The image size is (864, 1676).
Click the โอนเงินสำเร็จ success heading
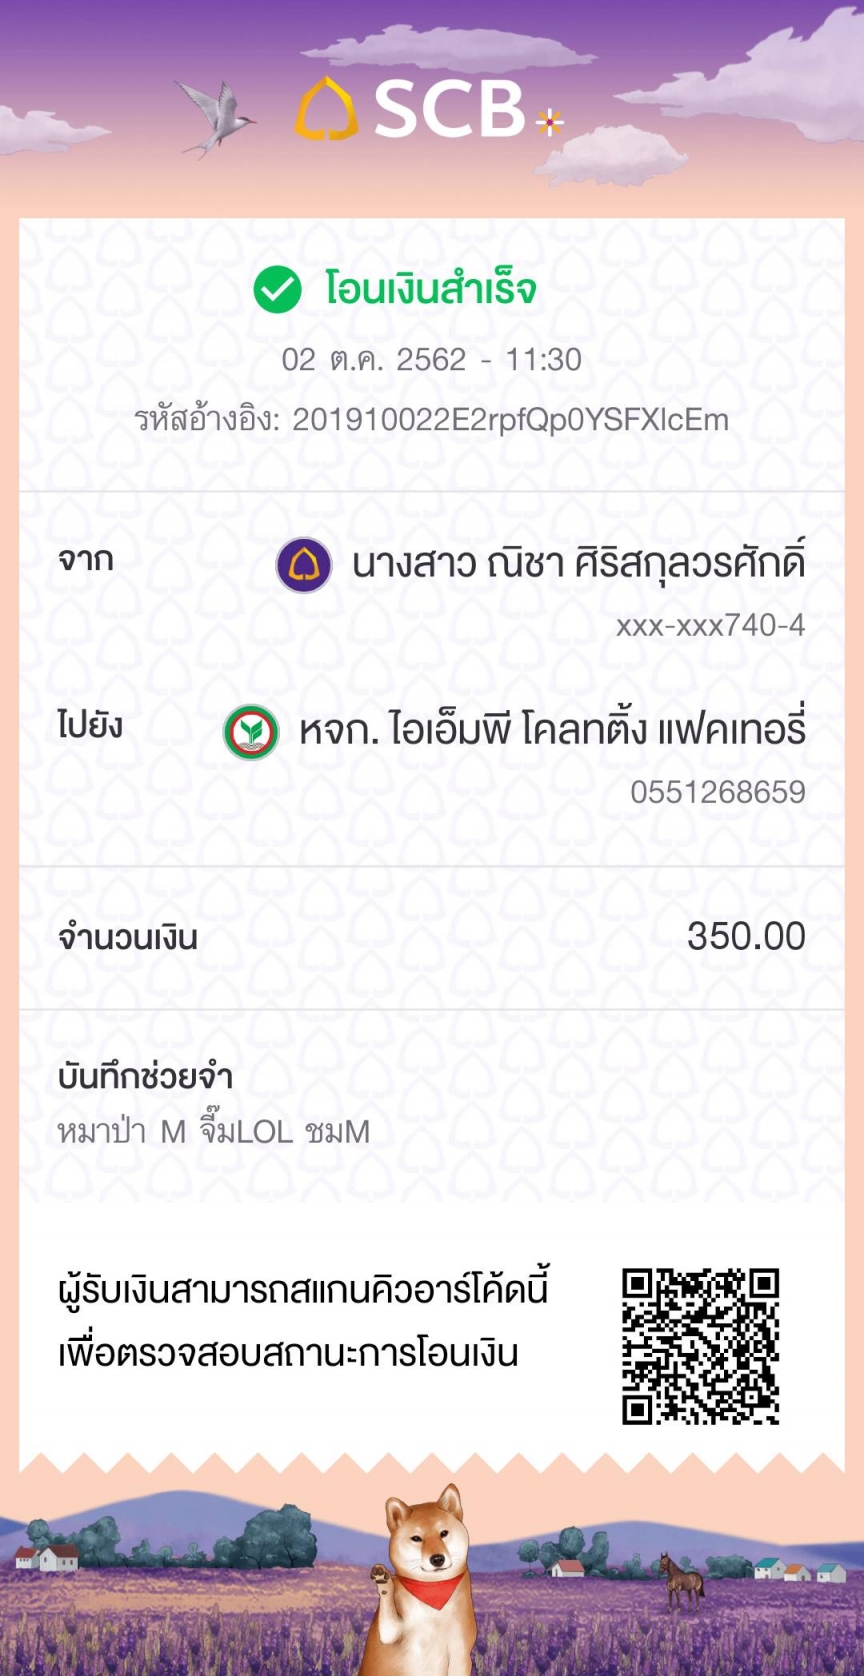pyautogui.click(x=430, y=290)
